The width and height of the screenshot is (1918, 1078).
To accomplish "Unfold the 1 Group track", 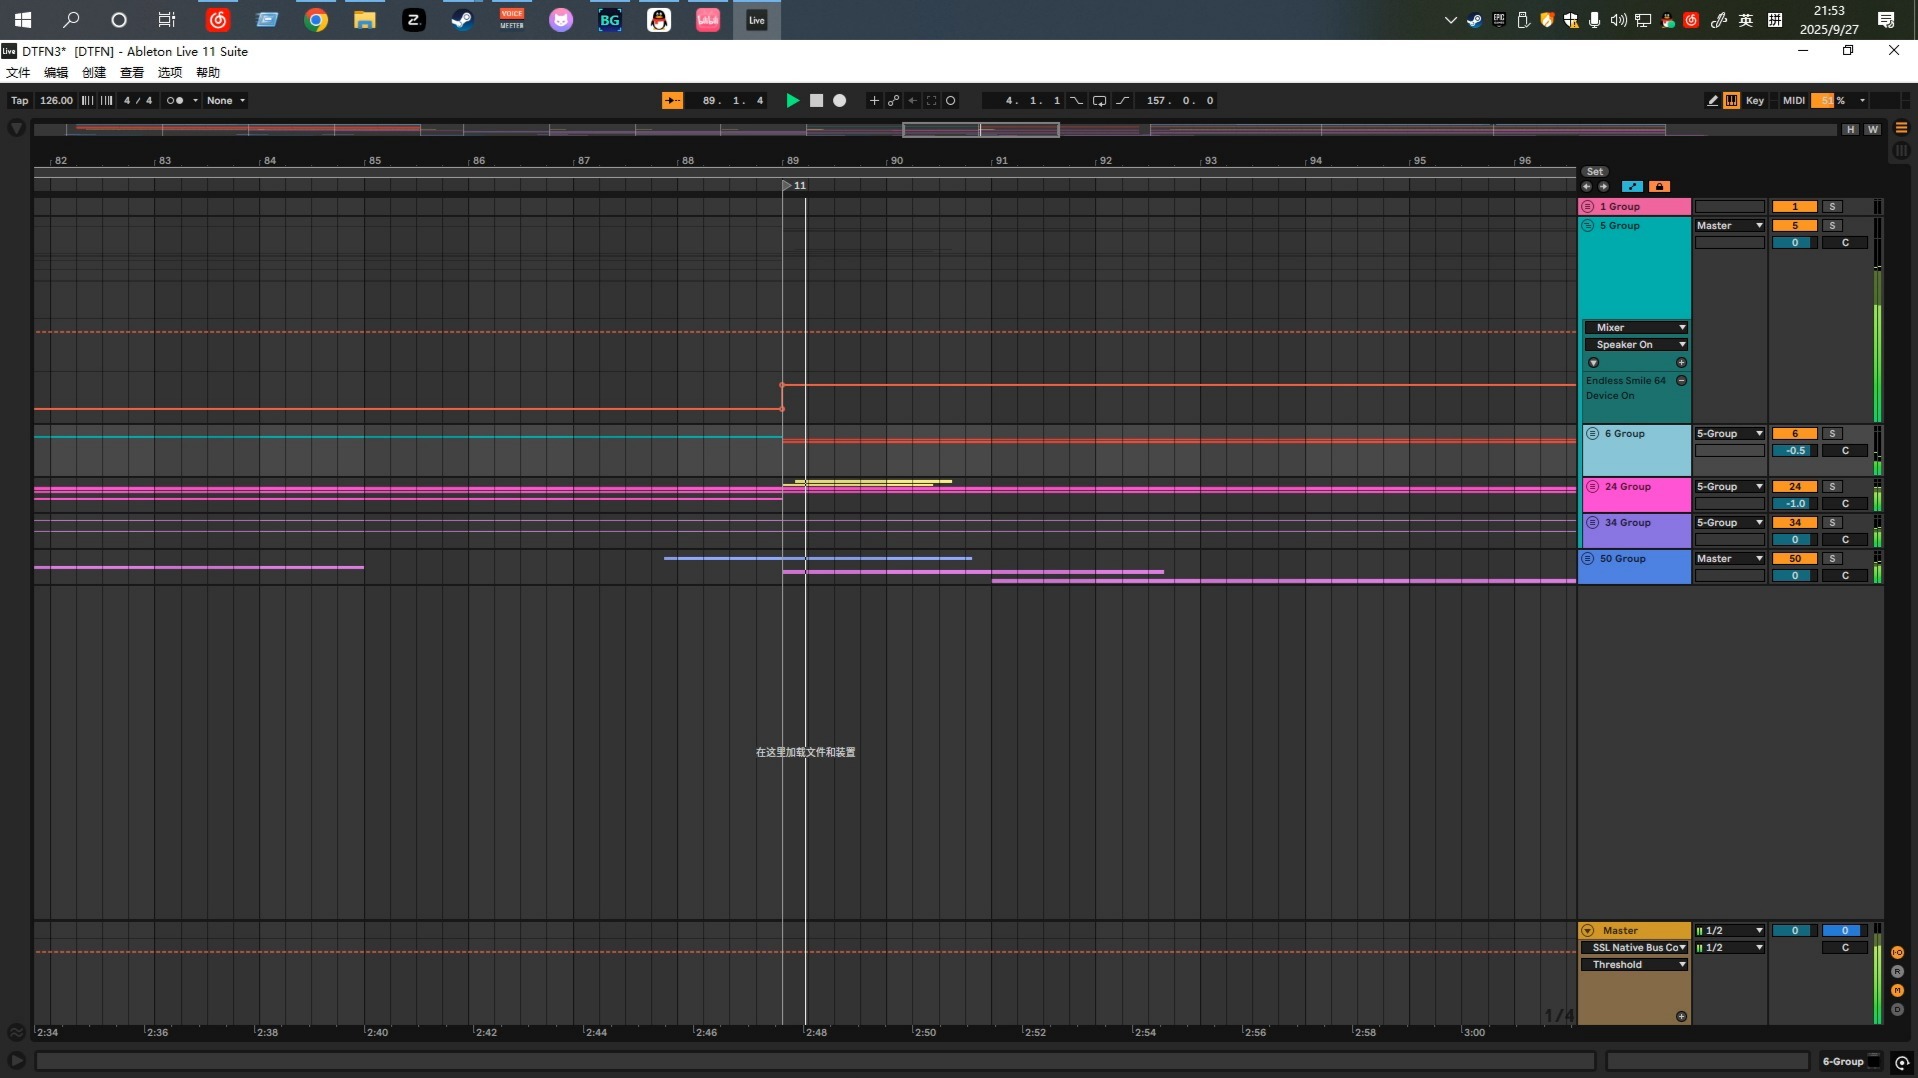I will (1588, 206).
